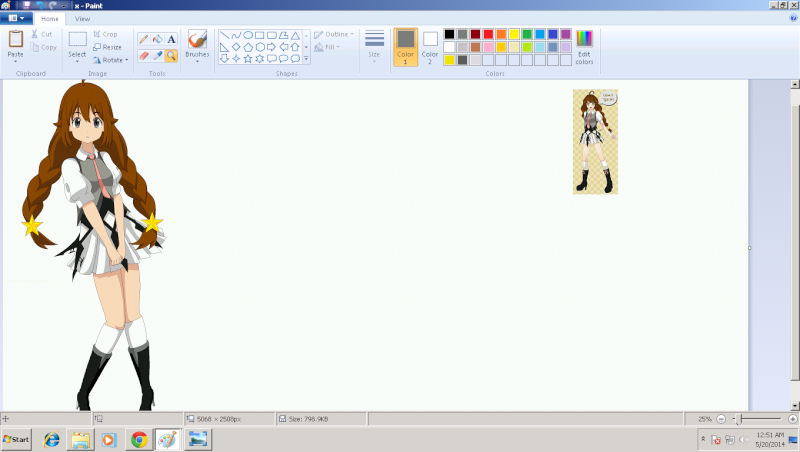Click the zoom out minus button
This screenshot has width=800, height=452.
click(x=721, y=419)
